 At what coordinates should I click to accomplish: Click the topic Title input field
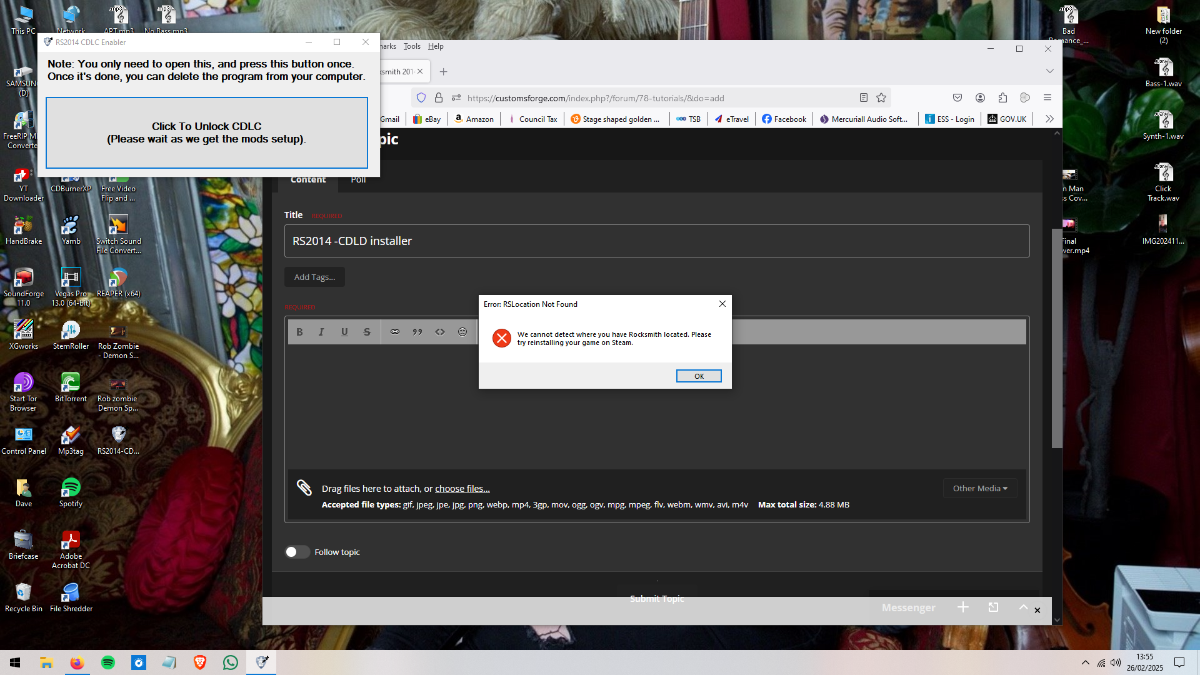(x=656, y=241)
